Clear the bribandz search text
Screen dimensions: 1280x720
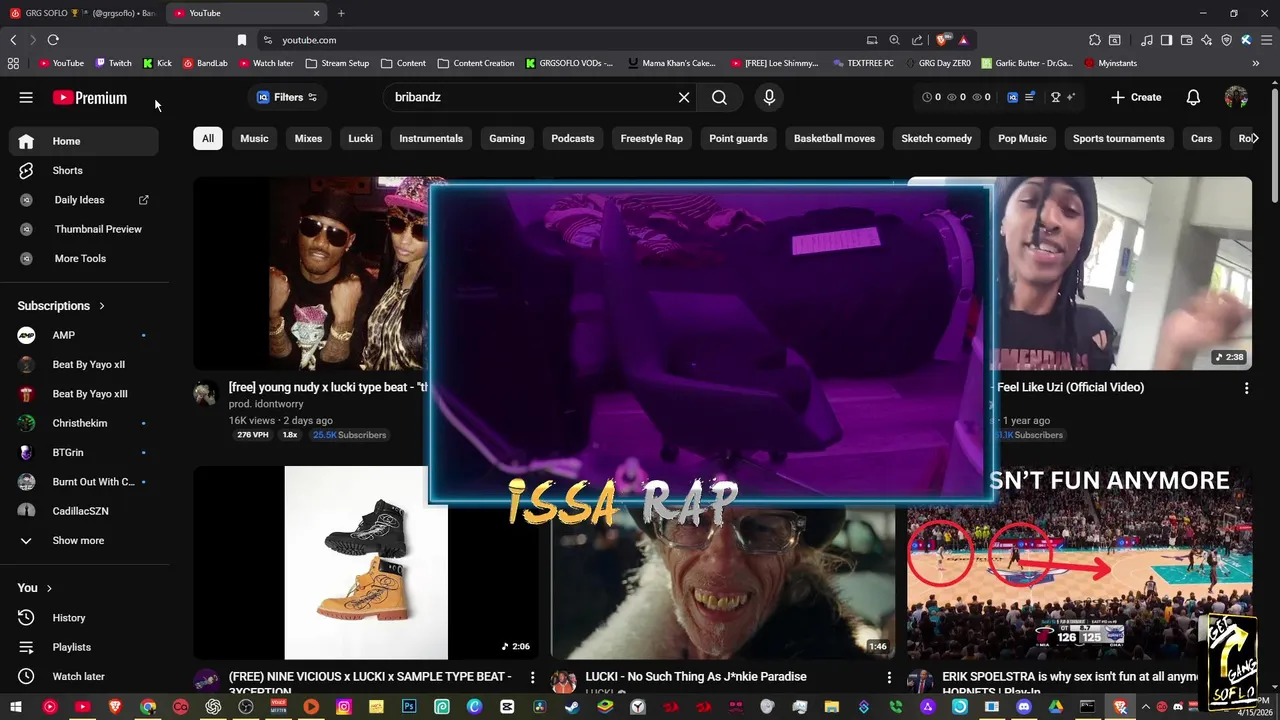(x=684, y=97)
